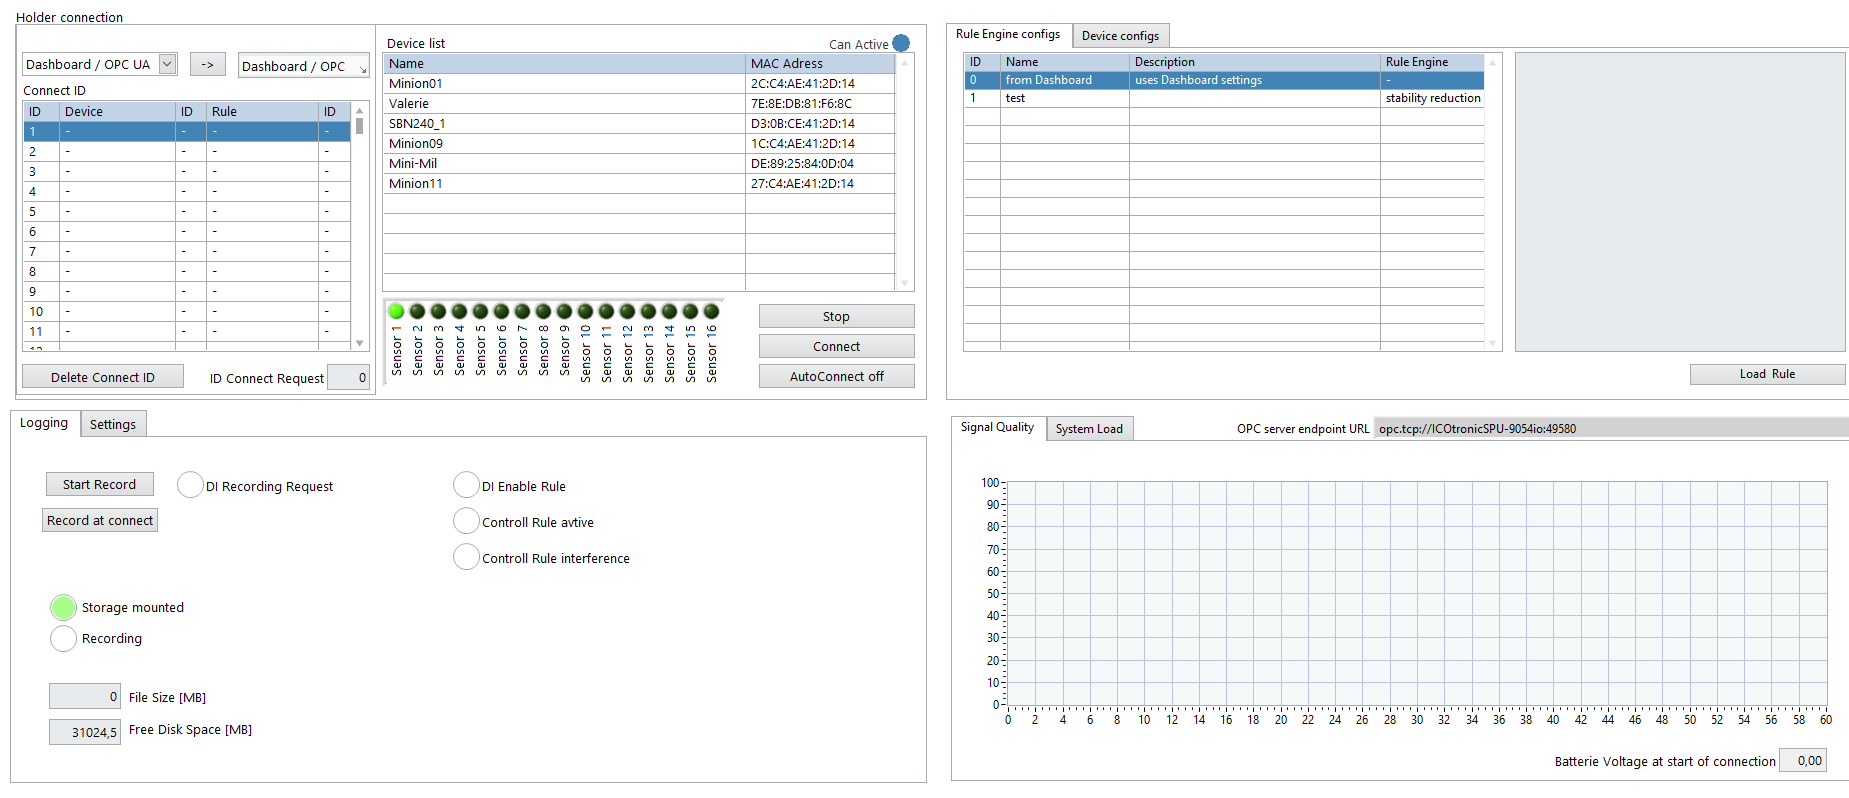The height and width of the screenshot is (798, 1849).
Task: Click the Storage mounted green indicator
Action: 63,607
